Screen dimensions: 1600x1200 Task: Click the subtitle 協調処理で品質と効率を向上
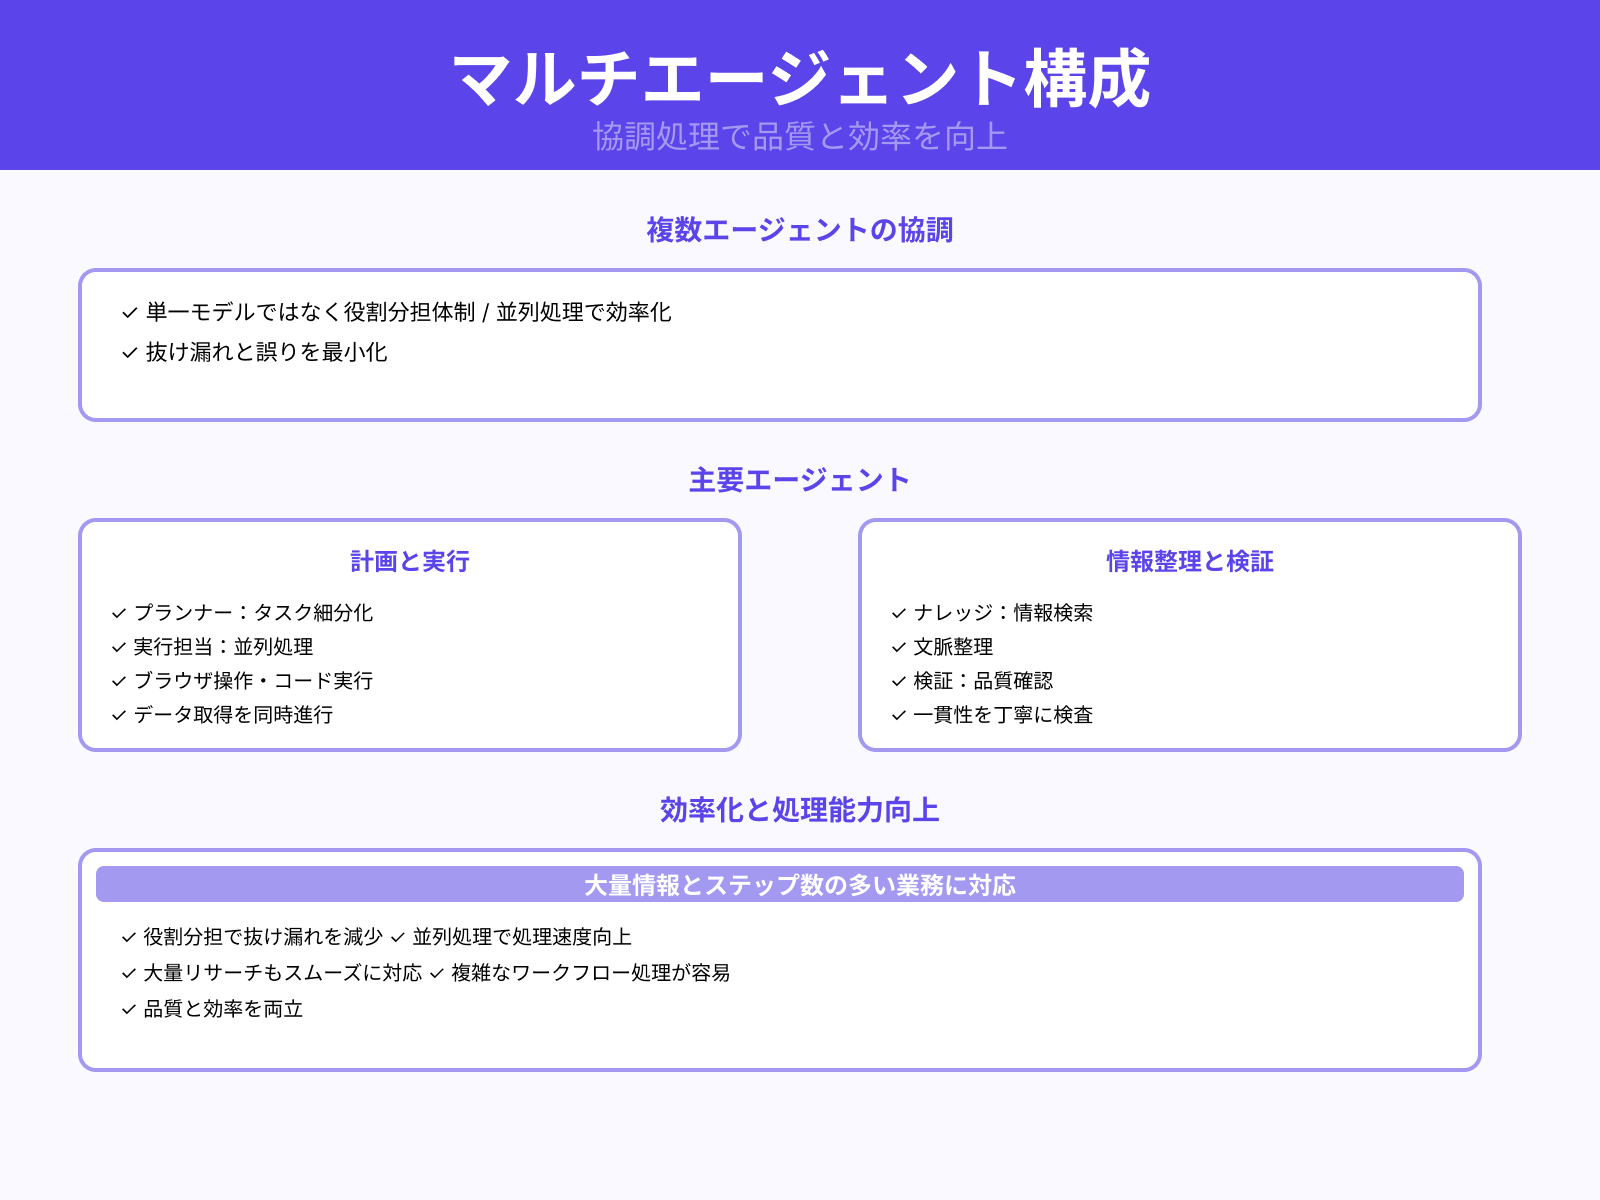[x=800, y=139]
